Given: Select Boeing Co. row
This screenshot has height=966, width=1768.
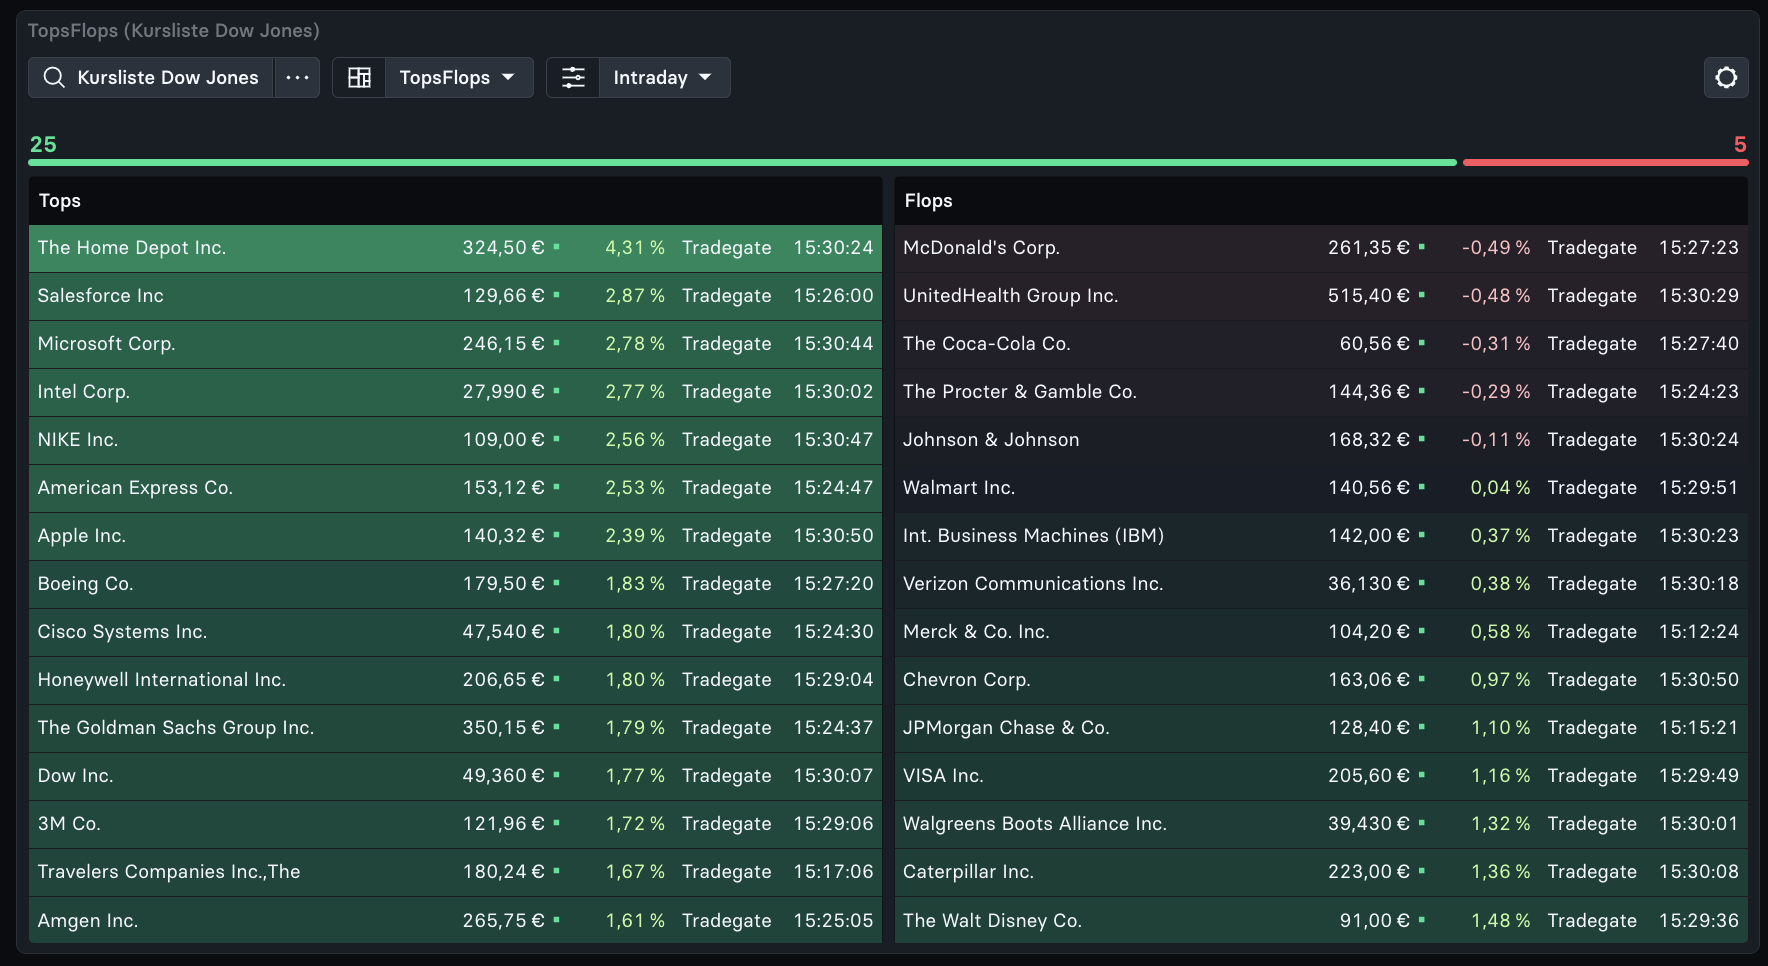Looking at the screenshot, I should tap(455, 584).
